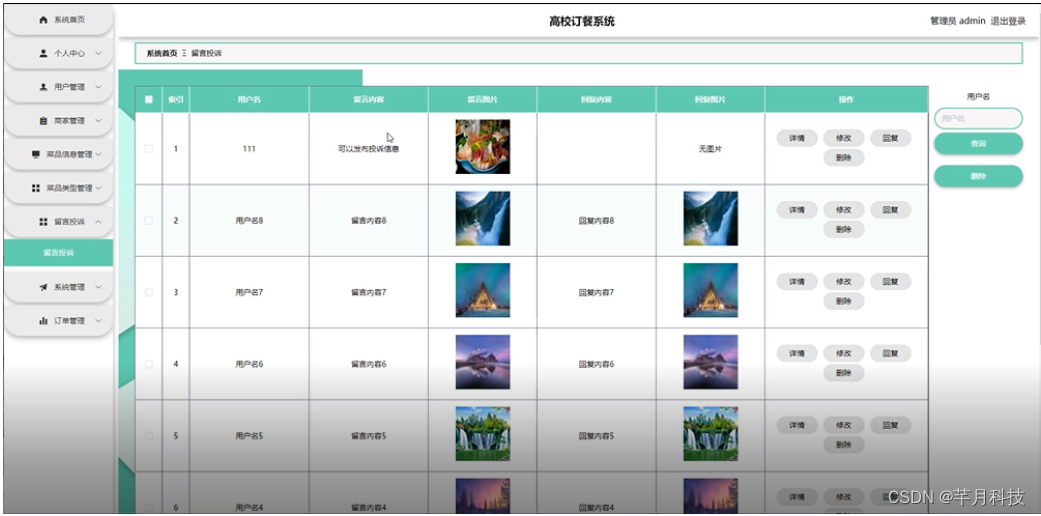Expand the 用户管理 menu chevron
The image size is (1041, 516).
(98, 87)
